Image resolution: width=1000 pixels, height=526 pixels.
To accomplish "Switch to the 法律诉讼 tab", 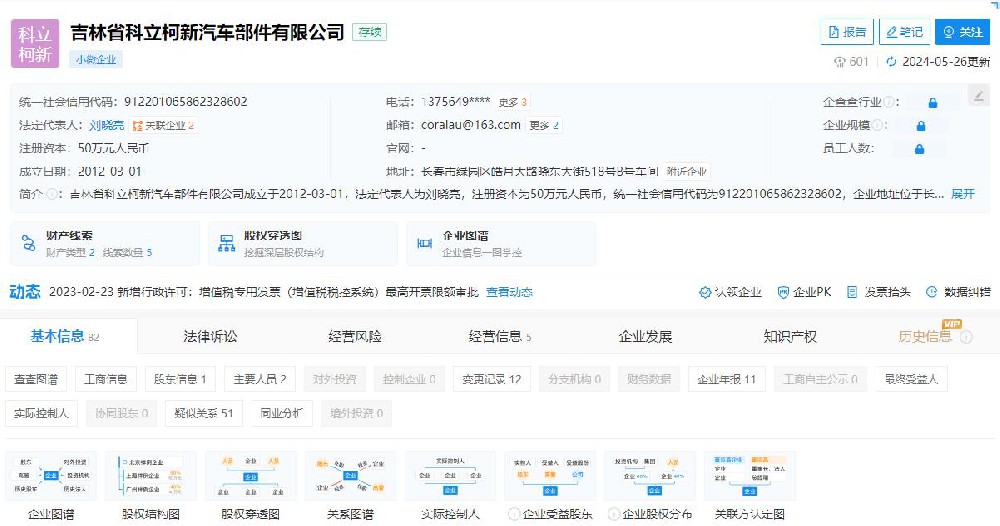I will click(x=210, y=336).
